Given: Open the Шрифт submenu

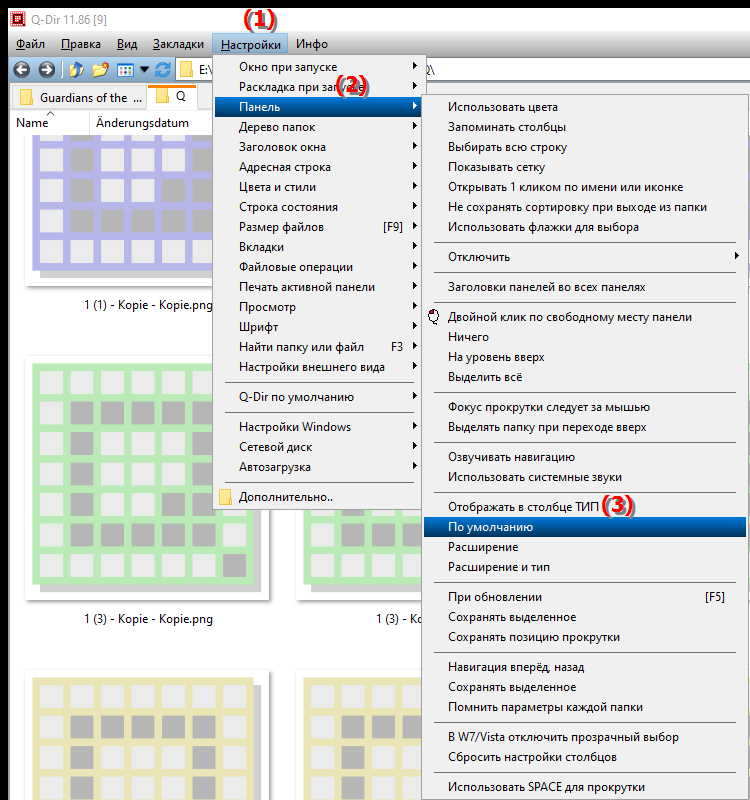Looking at the screenshot, I should pos(318,327).
